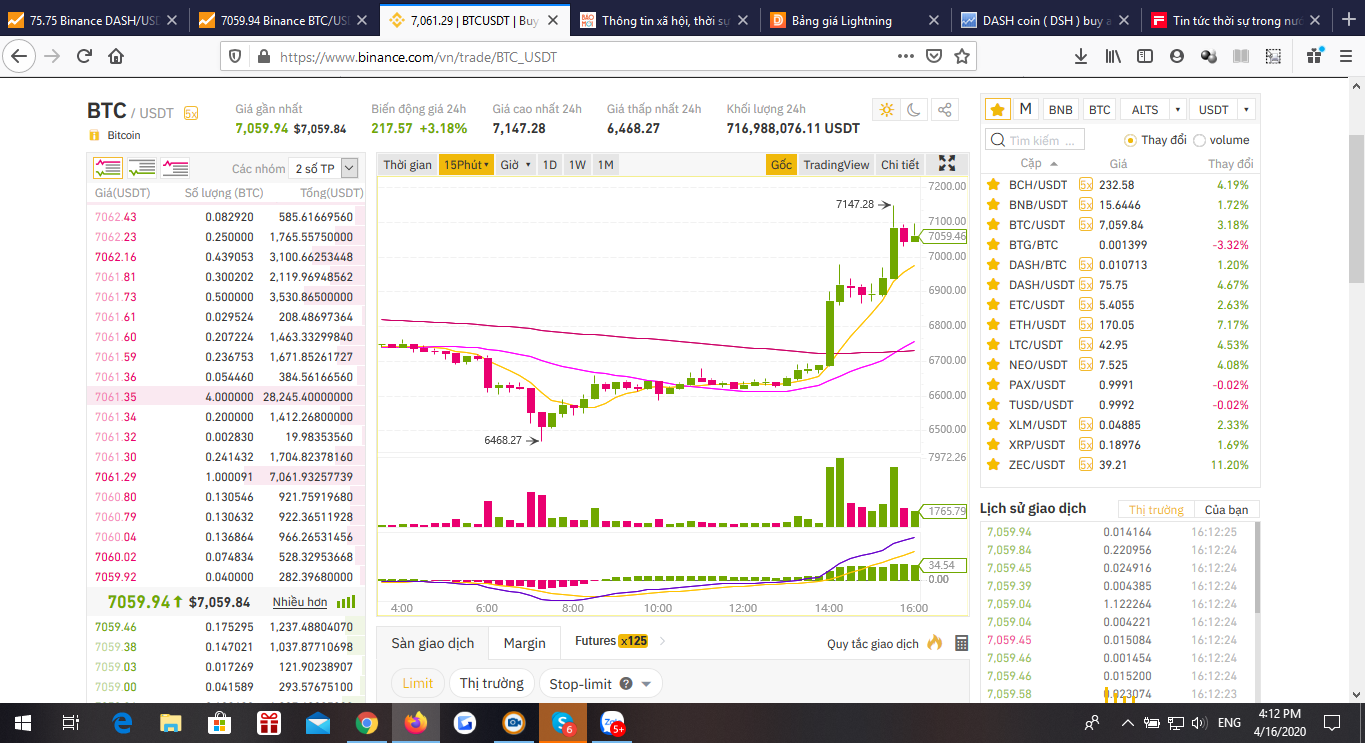Sort market list by volume radio

1200,140
